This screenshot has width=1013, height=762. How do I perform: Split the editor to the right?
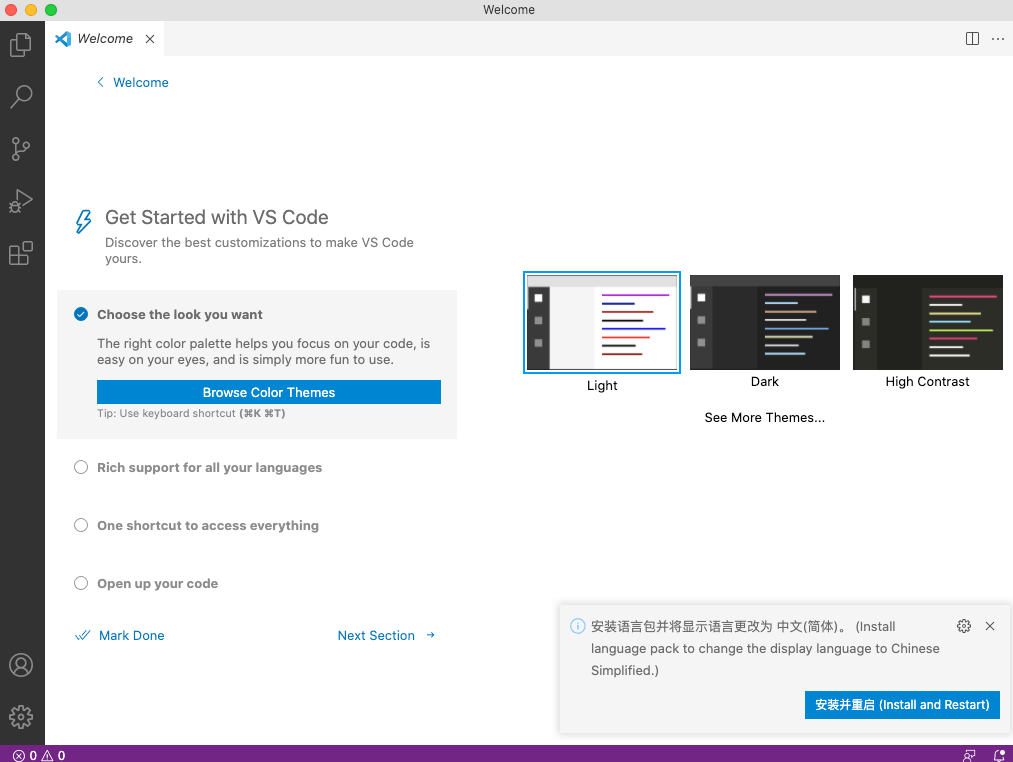[972, 39]
